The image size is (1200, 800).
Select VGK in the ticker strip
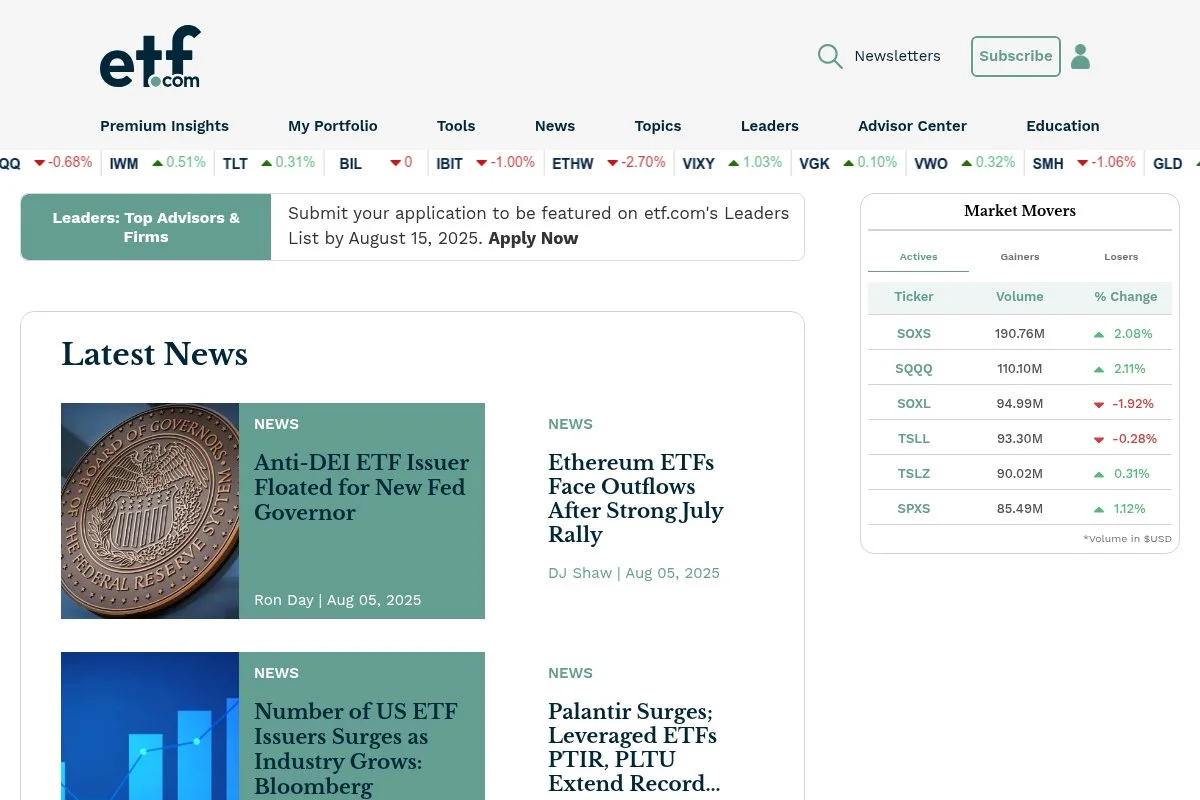point(815,163)
